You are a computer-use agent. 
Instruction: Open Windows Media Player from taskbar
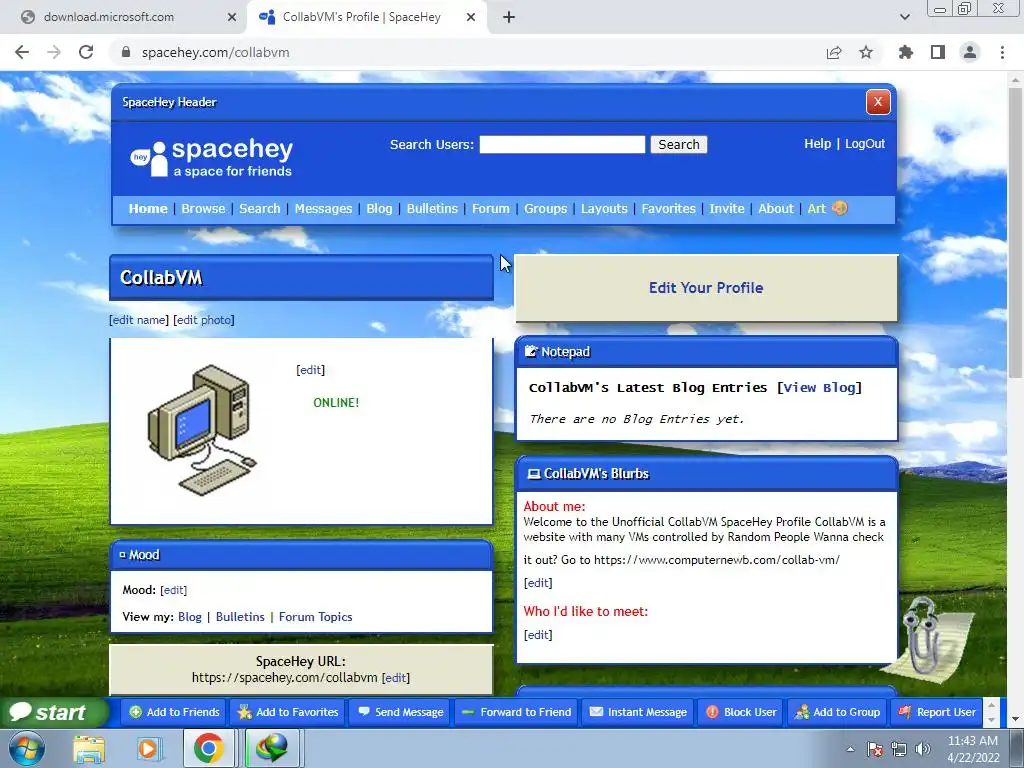pyautogui.click(x=148, y=748)
